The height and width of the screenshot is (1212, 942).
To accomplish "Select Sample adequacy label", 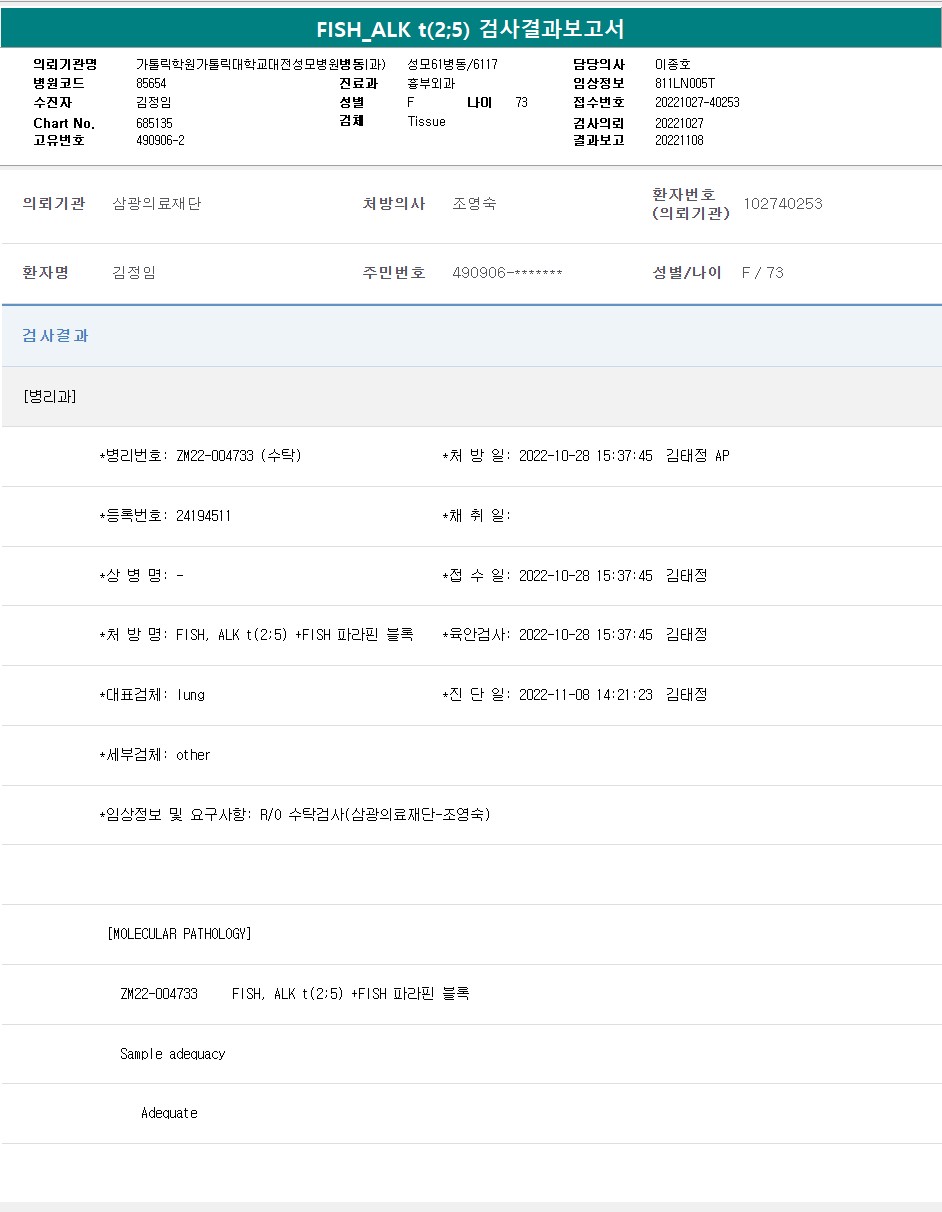I will tap(173, 1054).
